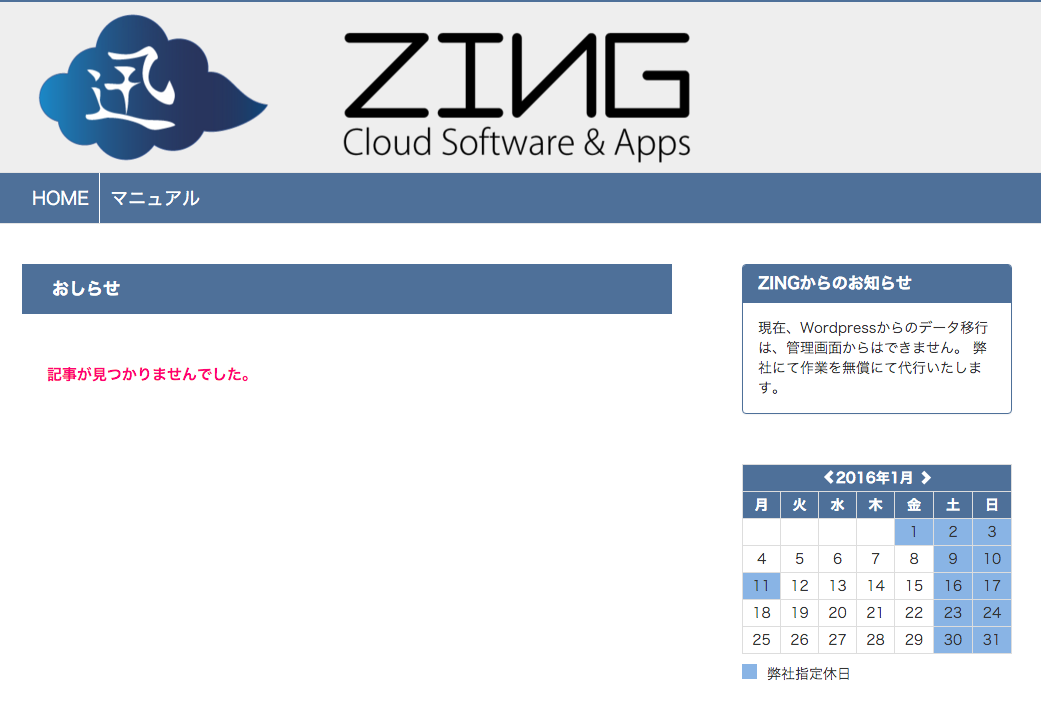Image resolution: width=1041 pixels, height=715 pixels.
Task: Select calendar day 13
Action: [837, 586]
